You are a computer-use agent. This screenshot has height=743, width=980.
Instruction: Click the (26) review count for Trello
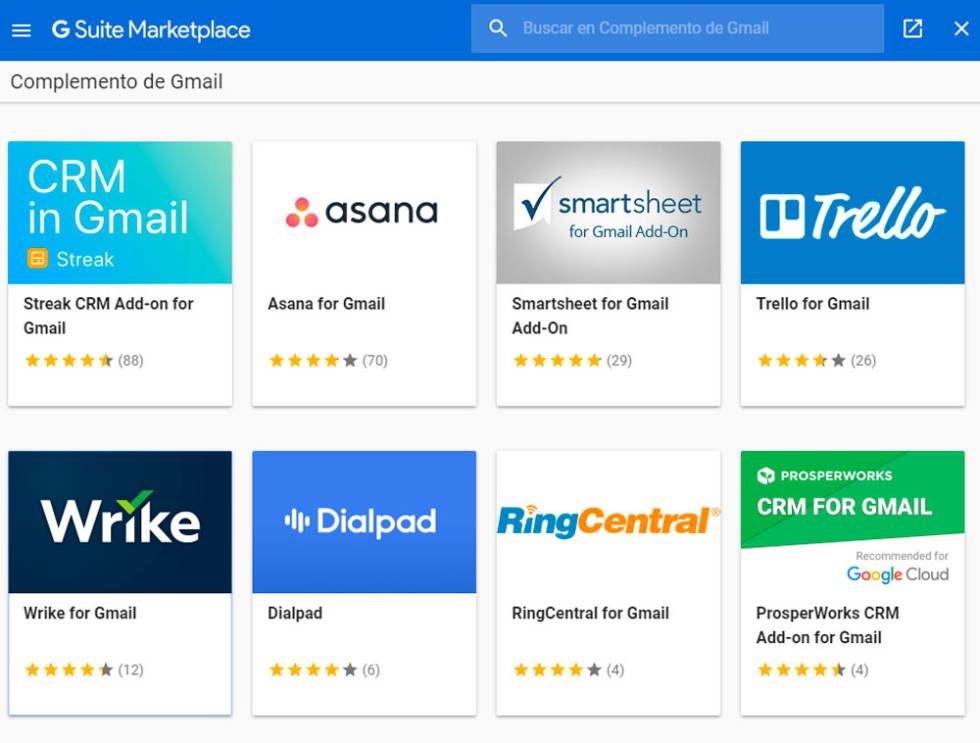pyautogui.click(x=863, y=361)
